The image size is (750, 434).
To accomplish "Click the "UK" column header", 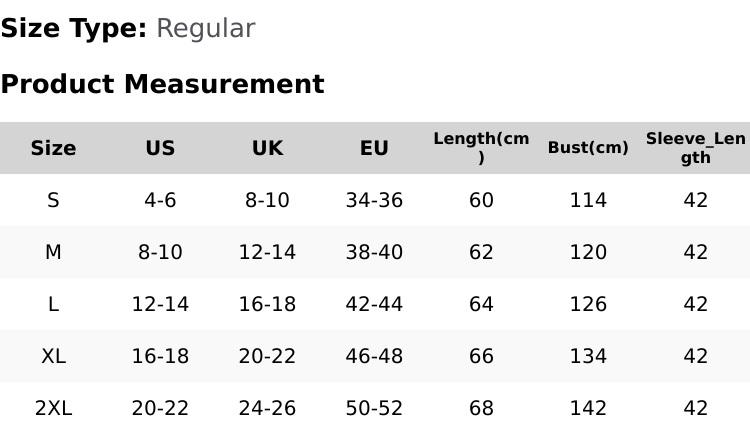I will 267,148.
